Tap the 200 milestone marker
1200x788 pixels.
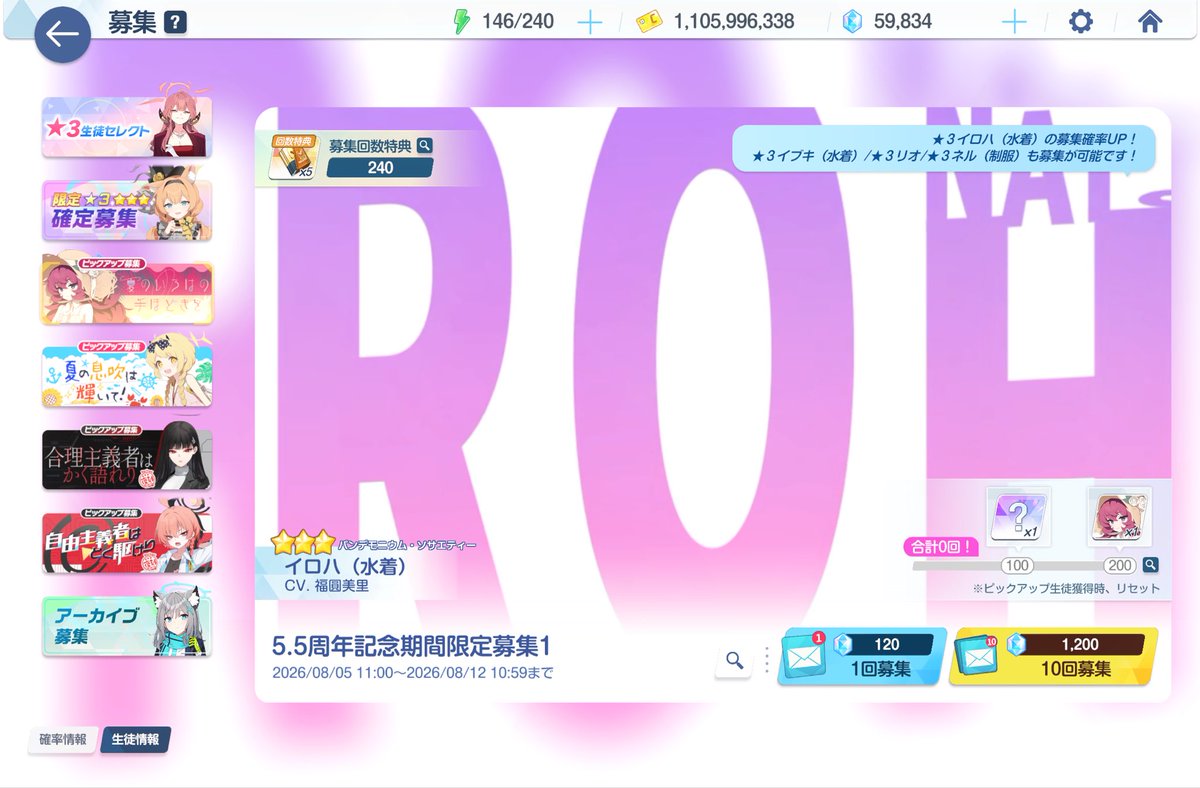[x=1120, y=566]
